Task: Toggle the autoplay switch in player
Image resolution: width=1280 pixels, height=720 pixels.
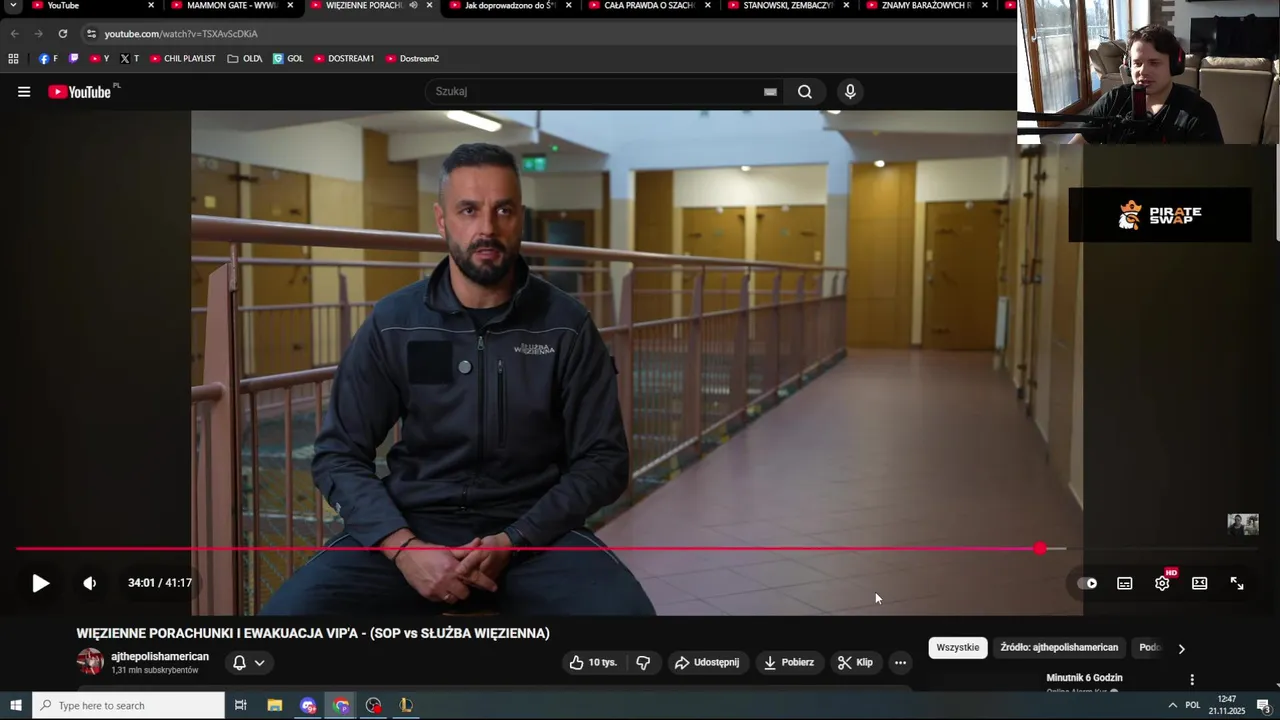Action: [1087, 583]
